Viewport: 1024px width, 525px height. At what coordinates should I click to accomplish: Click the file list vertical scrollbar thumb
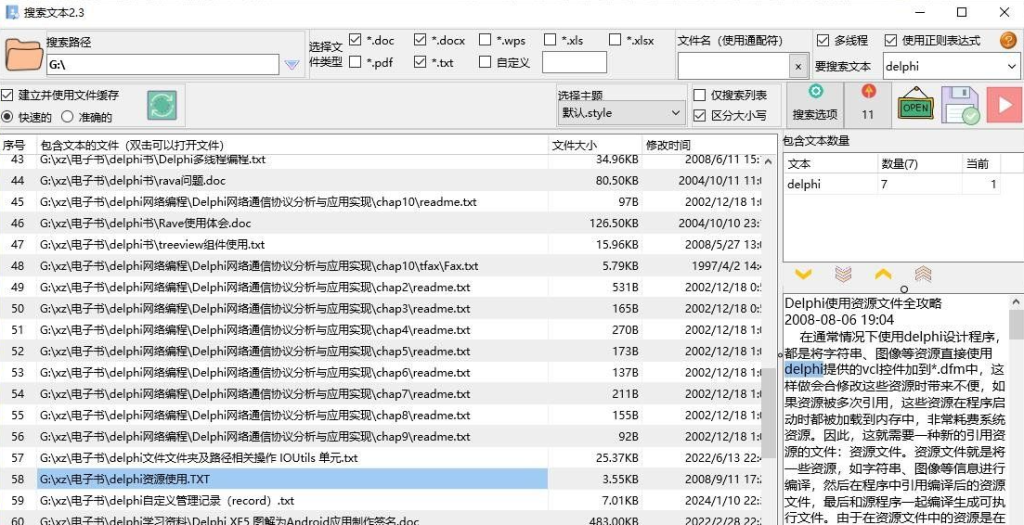tap(769, 413)
